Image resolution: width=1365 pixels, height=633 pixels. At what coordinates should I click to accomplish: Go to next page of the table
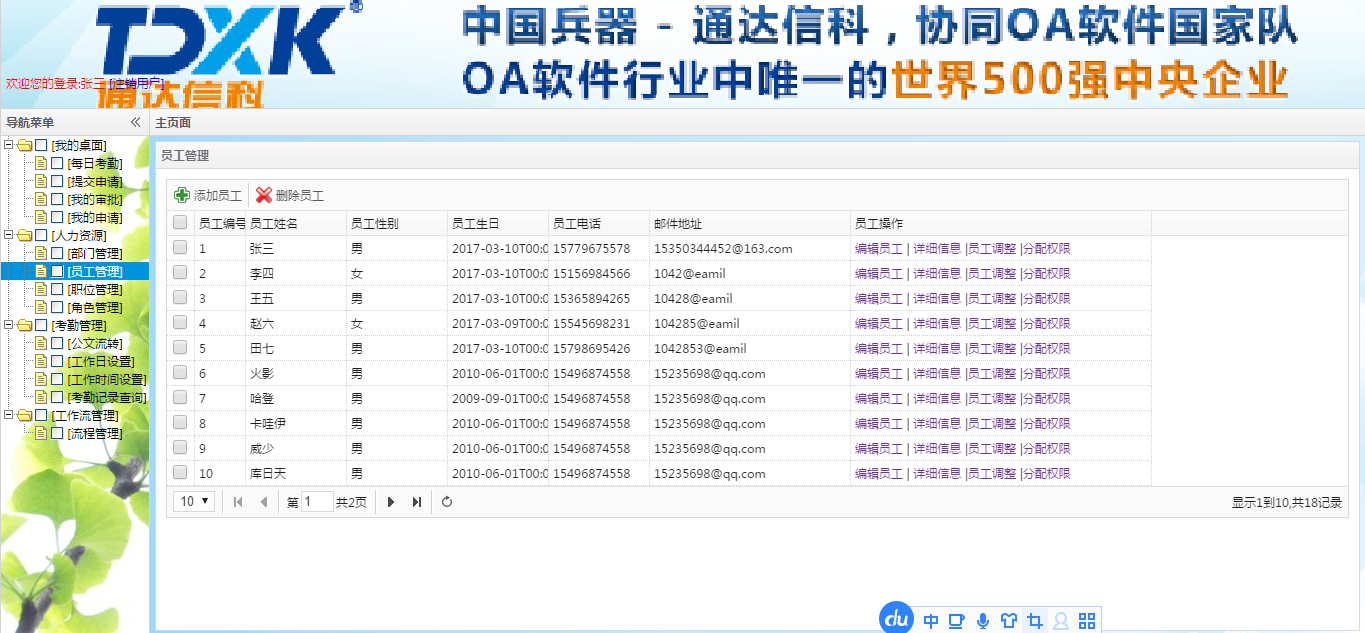391,502
